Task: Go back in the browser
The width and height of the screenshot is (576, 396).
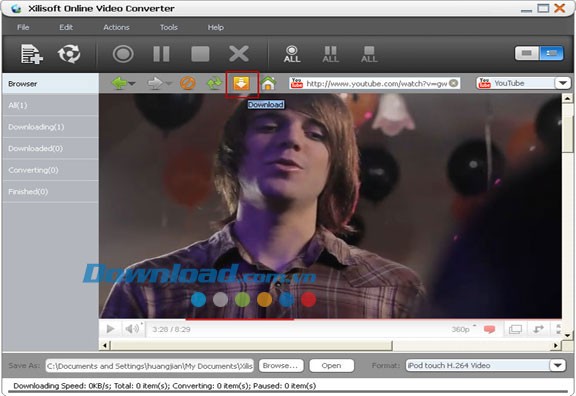Action: [x=119, y=83]
